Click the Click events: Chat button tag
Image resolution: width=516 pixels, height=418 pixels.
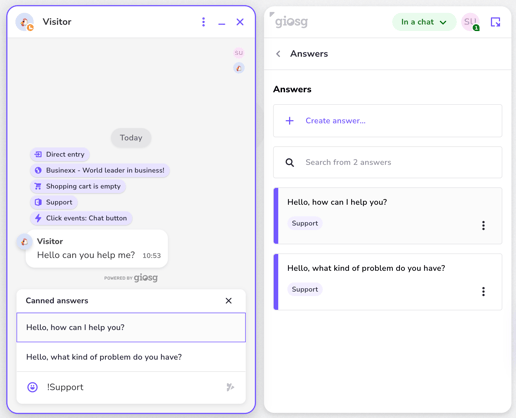point(81,218)
